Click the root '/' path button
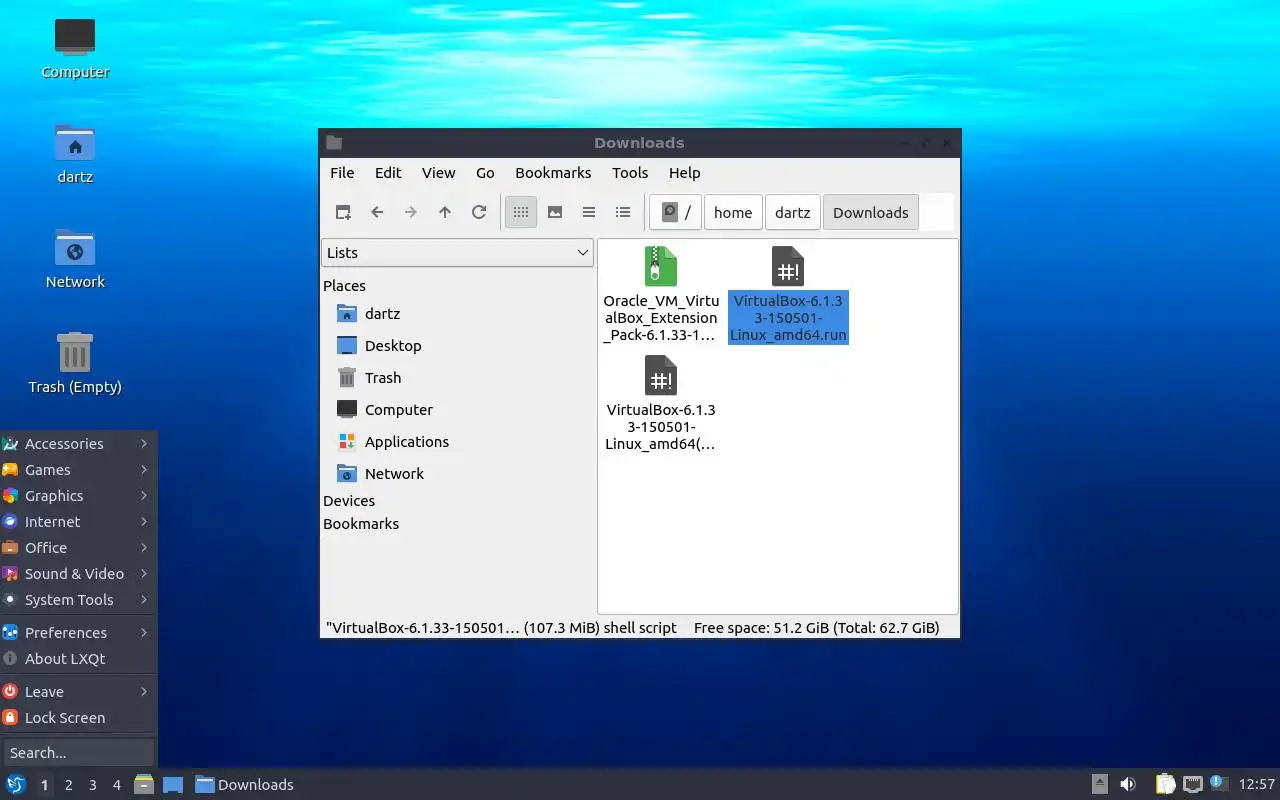 (x=676, y=212)
